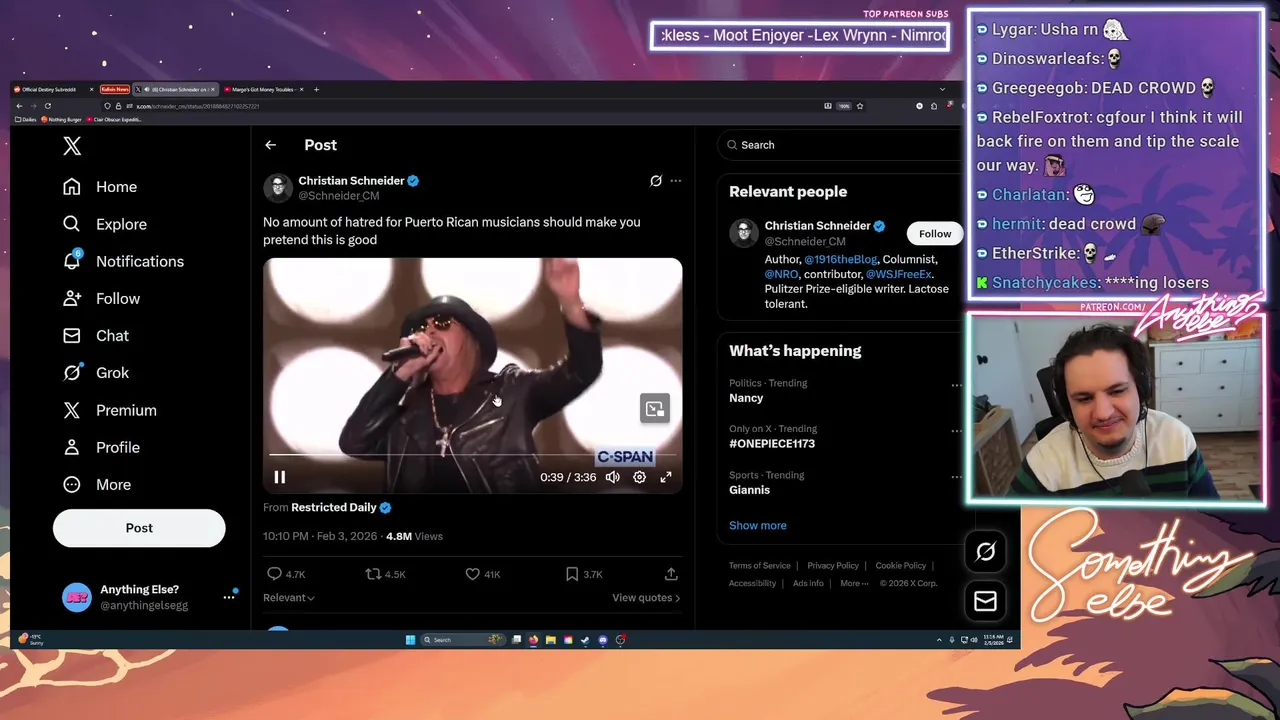Open Explore in the sidebar
The width and height of the screenshot is (1280, 720).
(x=105, y=224)
